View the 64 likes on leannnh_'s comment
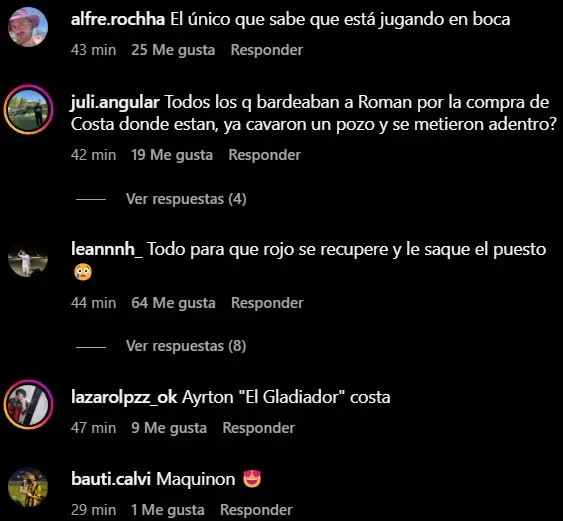Viewport: 563px width, 521px height. [173, 303]
